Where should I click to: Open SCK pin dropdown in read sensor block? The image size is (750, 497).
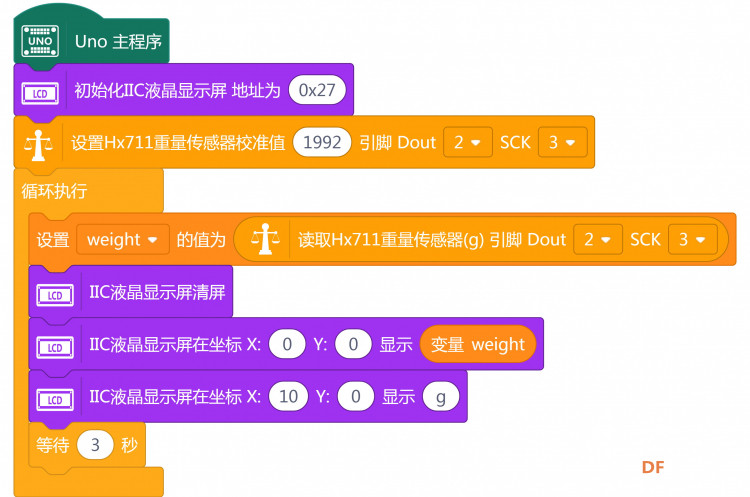coord(692,239)
